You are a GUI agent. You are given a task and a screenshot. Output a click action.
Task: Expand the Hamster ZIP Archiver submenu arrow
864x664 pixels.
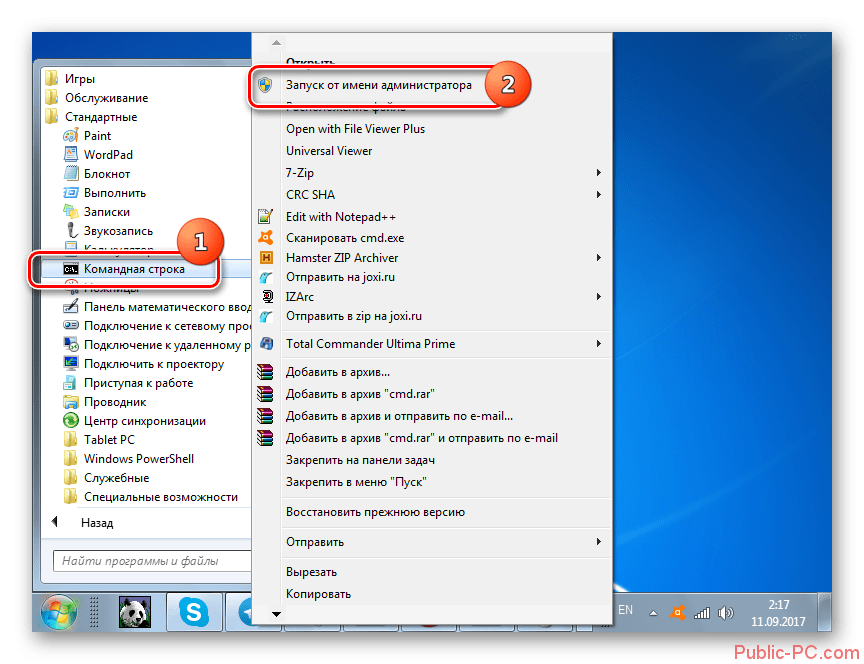tap(598, 257)
